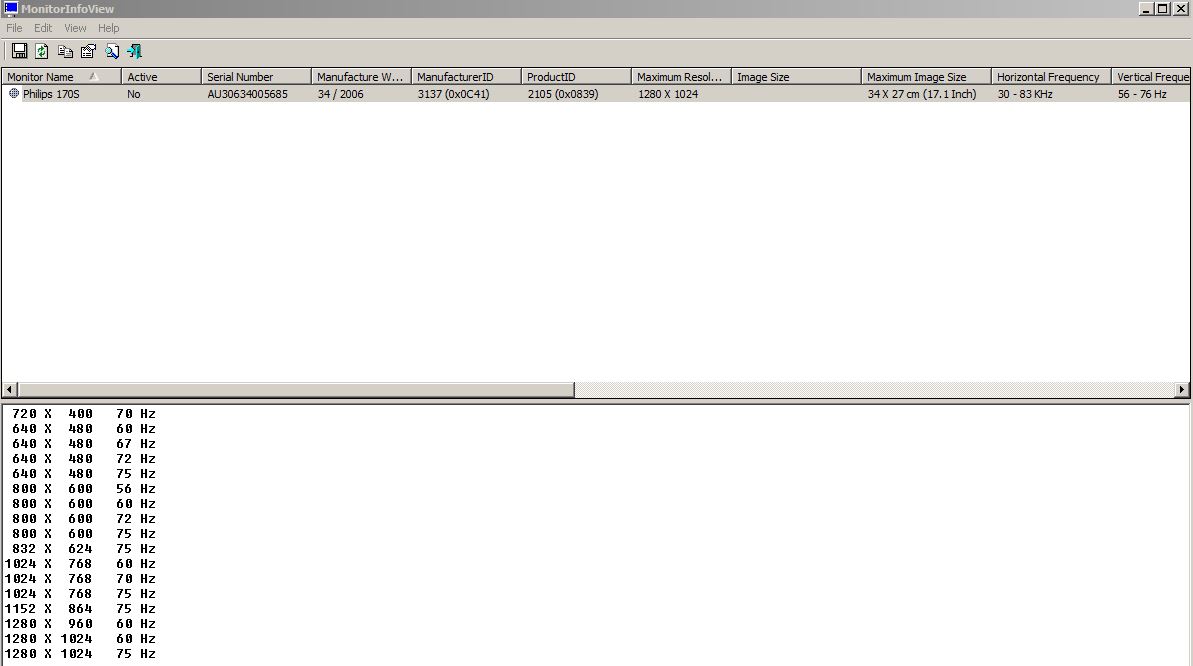
Task: Click the 800 X 600 75 Hz line
Action: pyautogui.click(x=84, y=534)
